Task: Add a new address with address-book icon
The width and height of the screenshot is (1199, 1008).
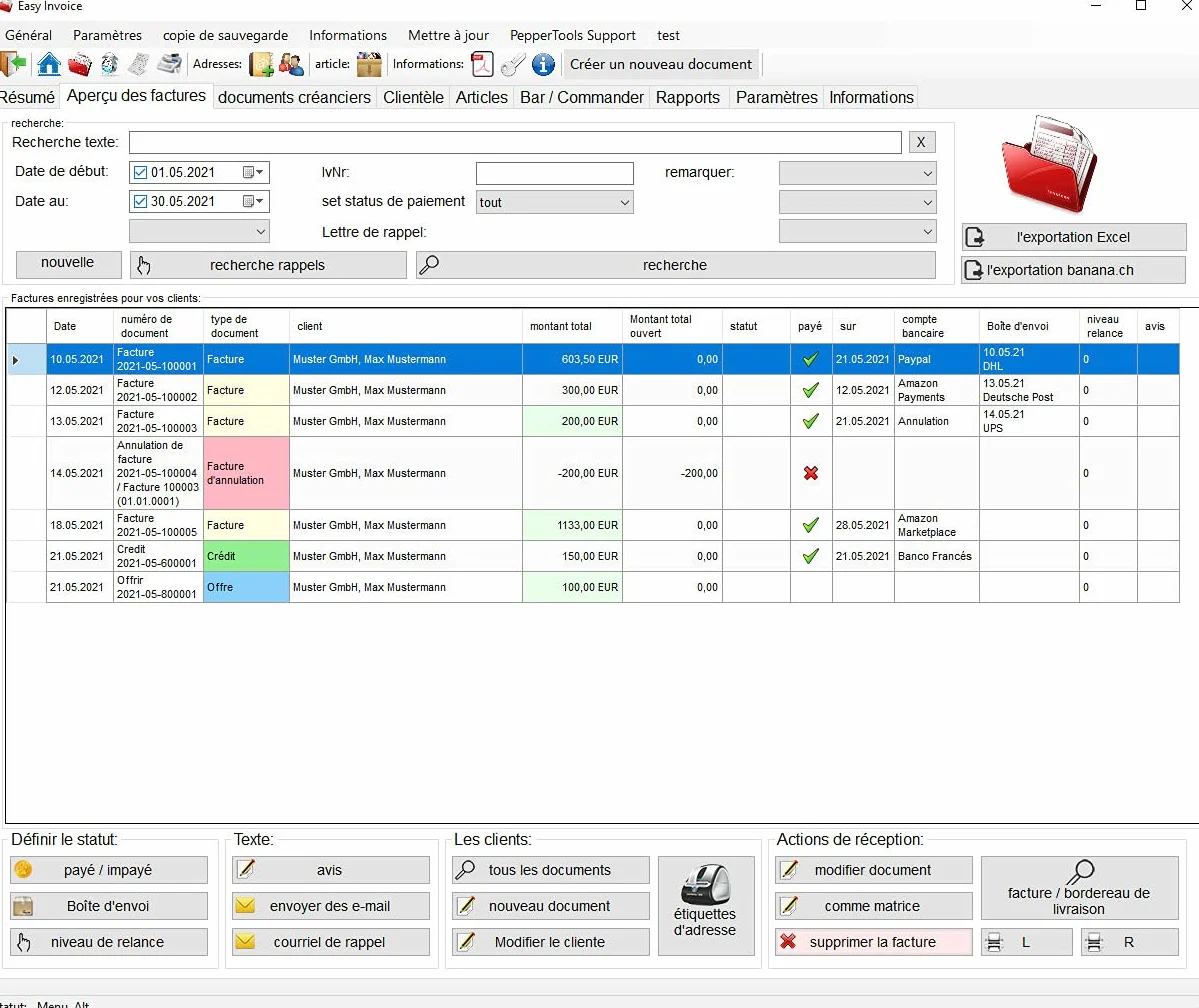Action: coord(262,64)
